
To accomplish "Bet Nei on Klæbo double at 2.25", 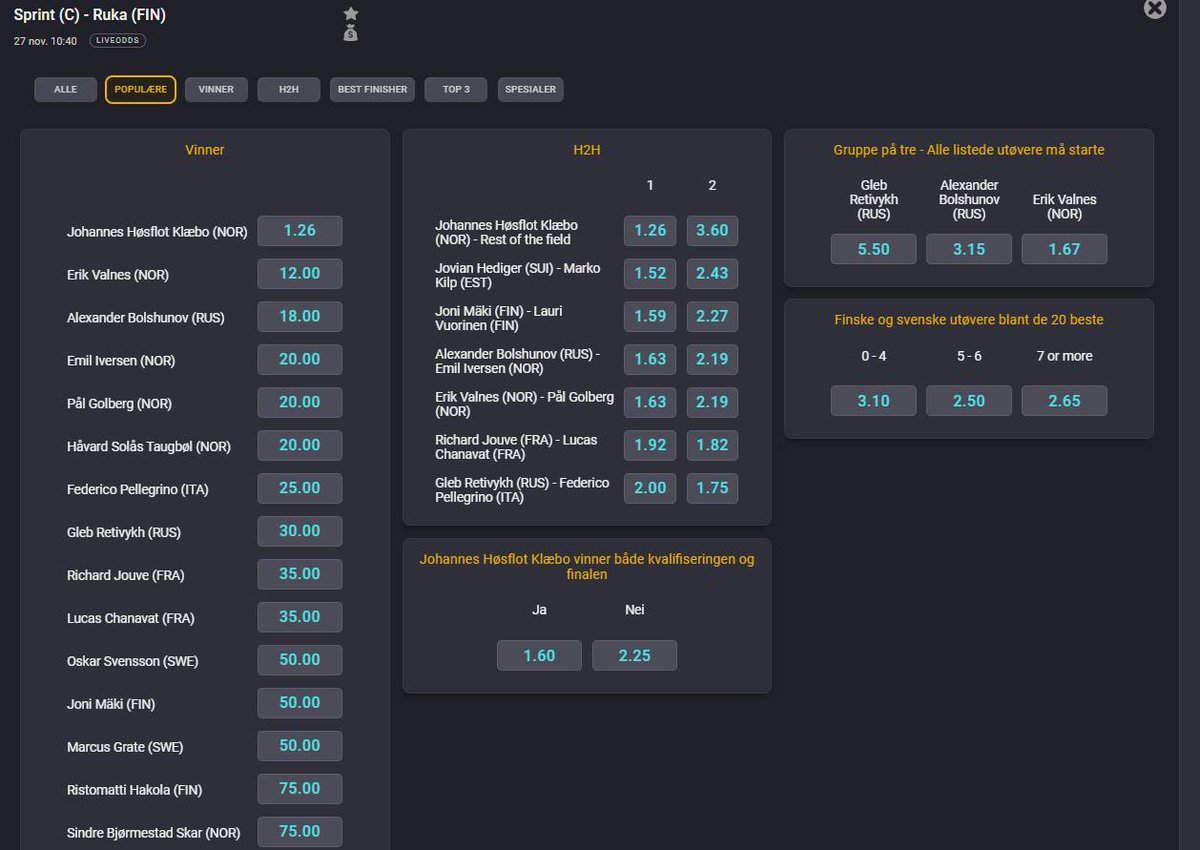I will tap(634, 656).
